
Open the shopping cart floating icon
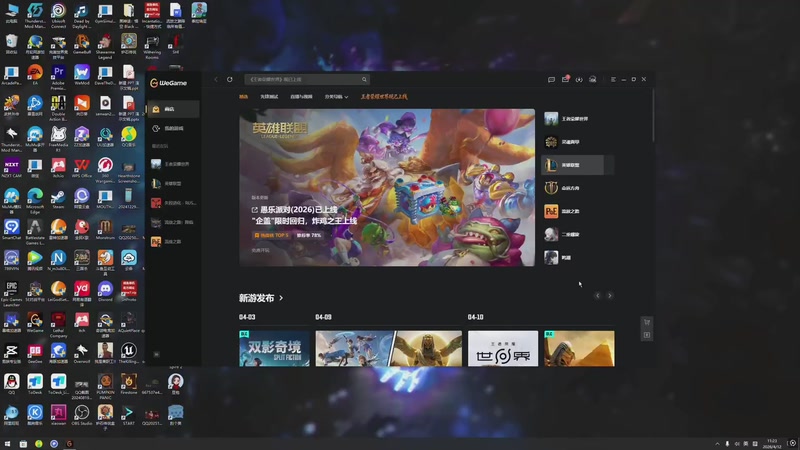[x=647, y=322]
